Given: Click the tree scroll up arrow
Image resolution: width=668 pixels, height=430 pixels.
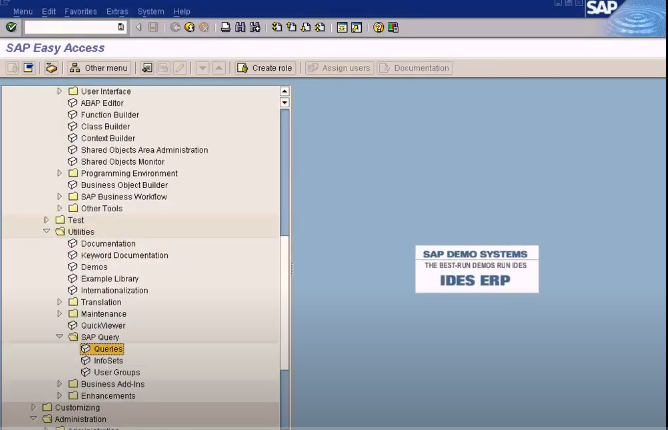Looking at the screenshot, I should click(x=285, y=91).
